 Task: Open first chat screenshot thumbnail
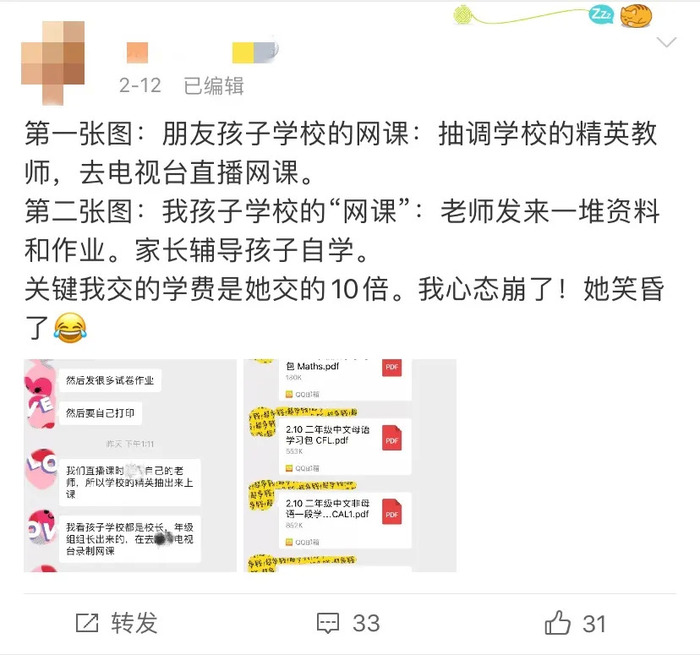[x=130, y=465]
